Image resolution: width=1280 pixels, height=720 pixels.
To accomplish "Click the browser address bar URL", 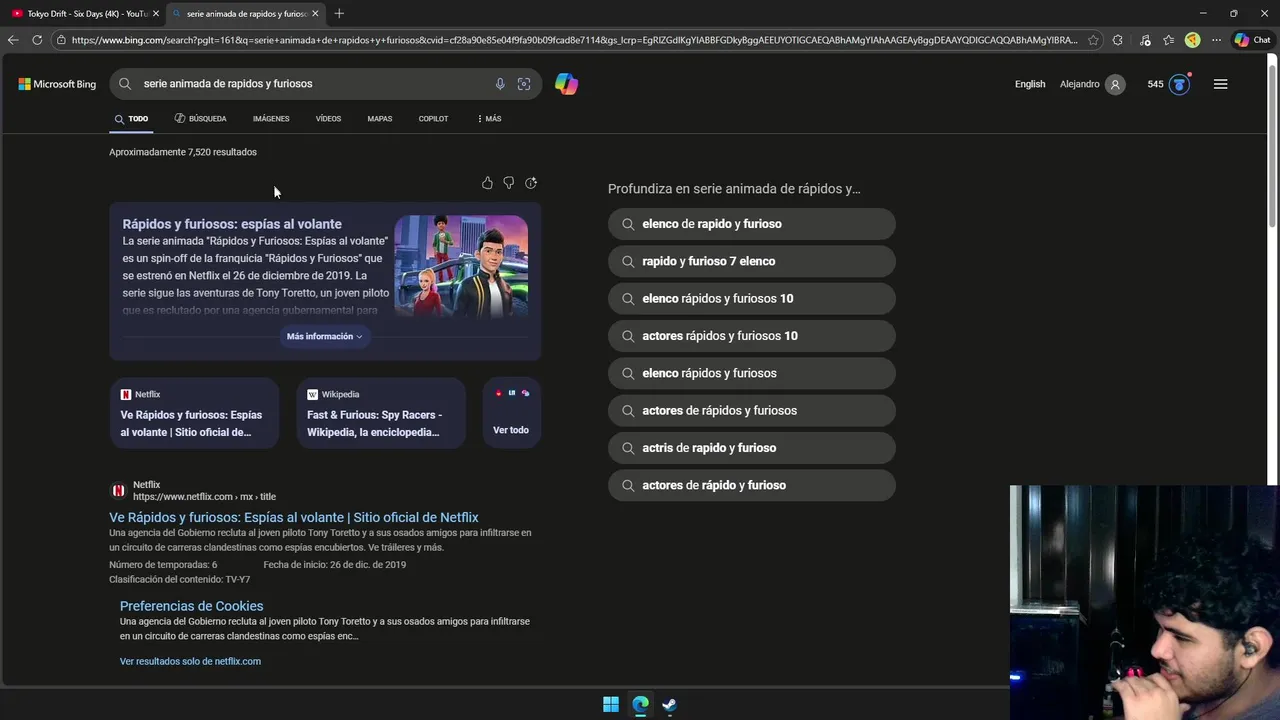I will [x=574, y=40].
